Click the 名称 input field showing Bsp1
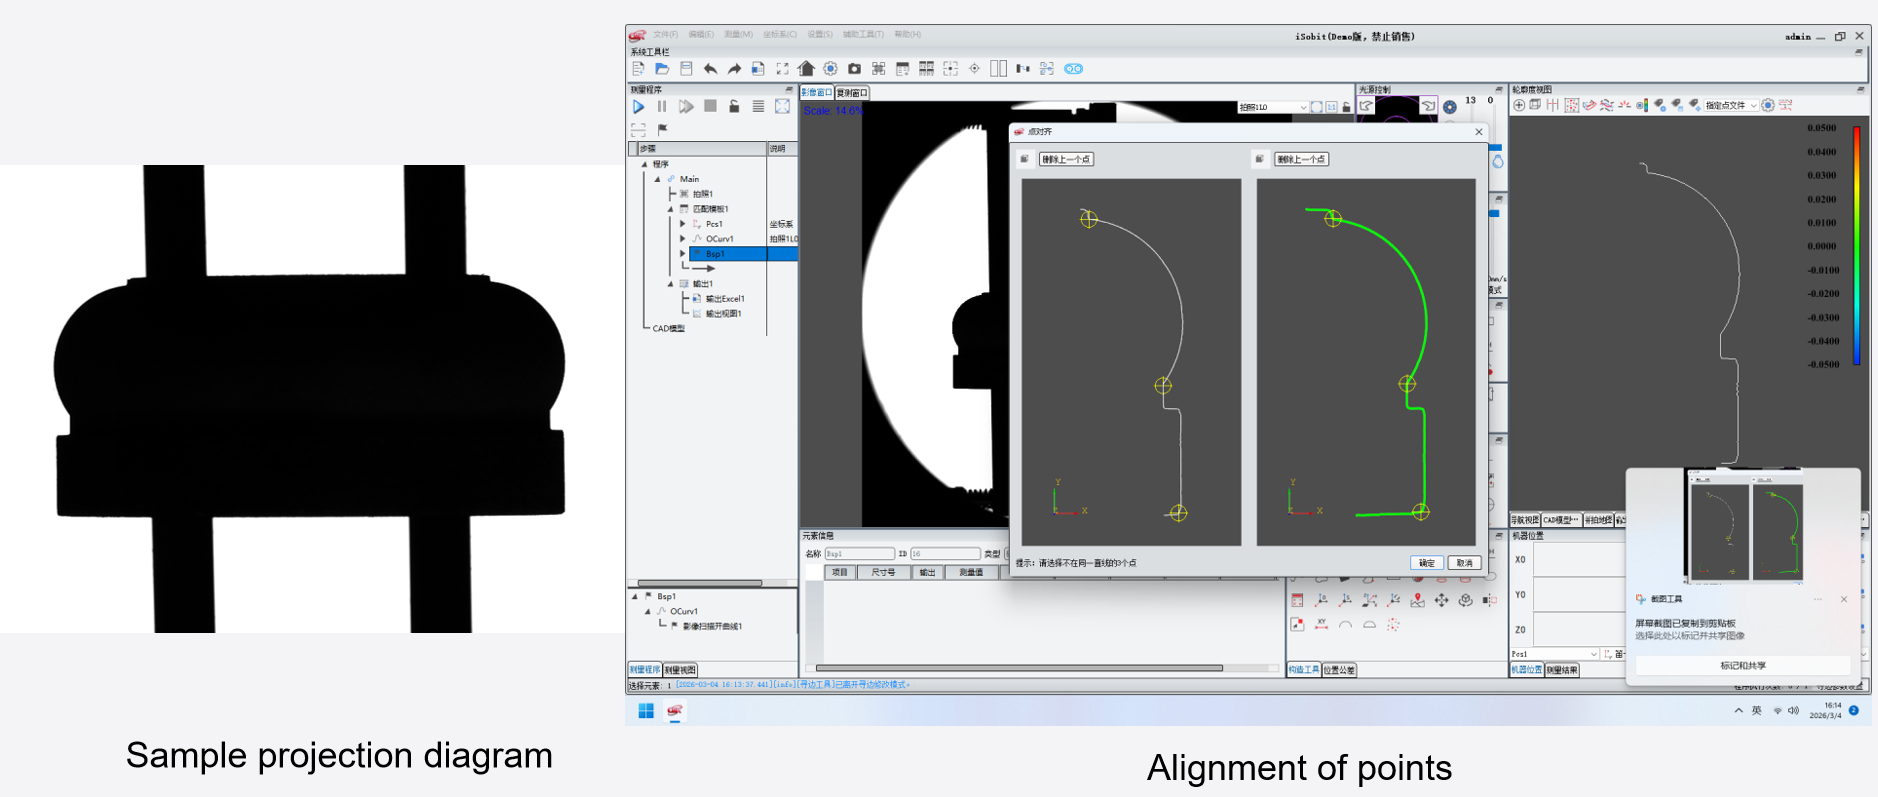1878x797 pixels. click(x=859, y=554)
